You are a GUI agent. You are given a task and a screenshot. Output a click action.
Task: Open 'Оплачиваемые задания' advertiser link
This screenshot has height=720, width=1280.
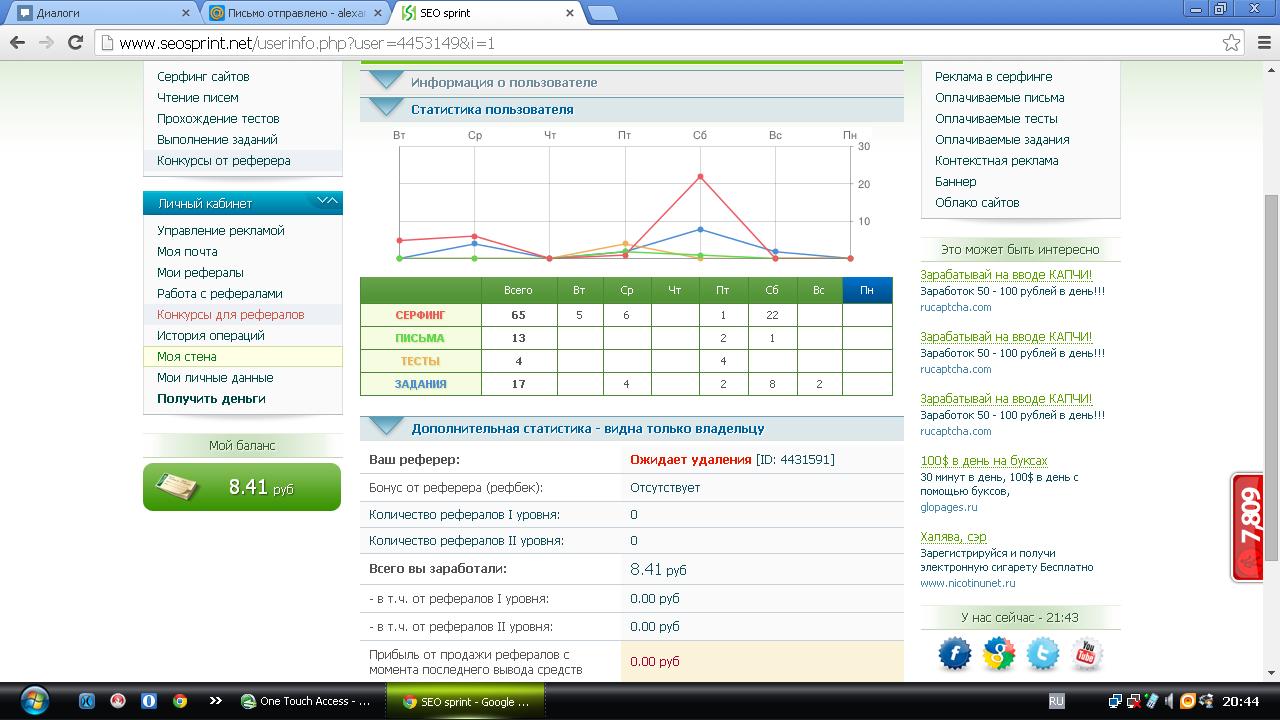[x=1002, y=139]
